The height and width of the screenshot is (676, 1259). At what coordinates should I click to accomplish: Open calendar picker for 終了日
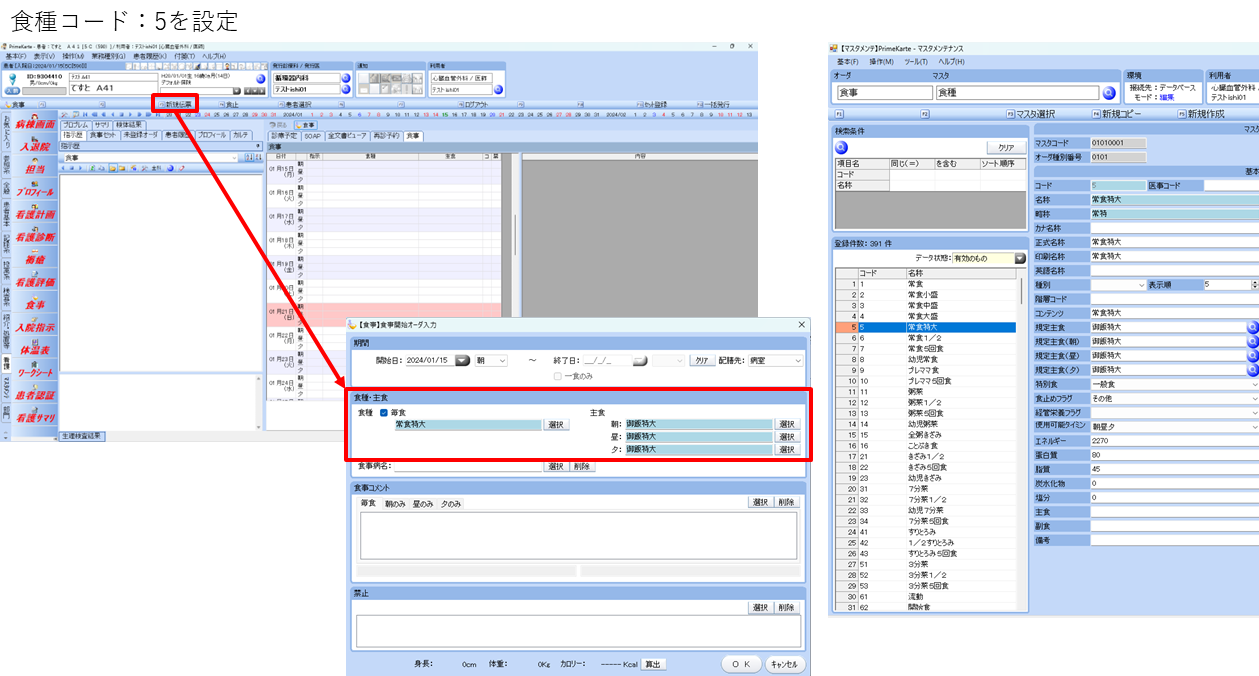click(641, 360)
